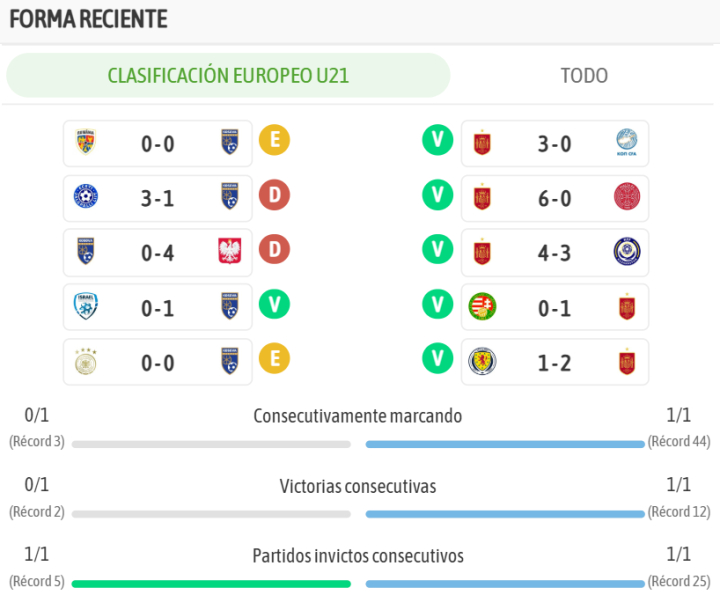The width and height of the screenshot is (720, 610).
Task: Open the 3-0 match result
Action: tap(554, 144)
